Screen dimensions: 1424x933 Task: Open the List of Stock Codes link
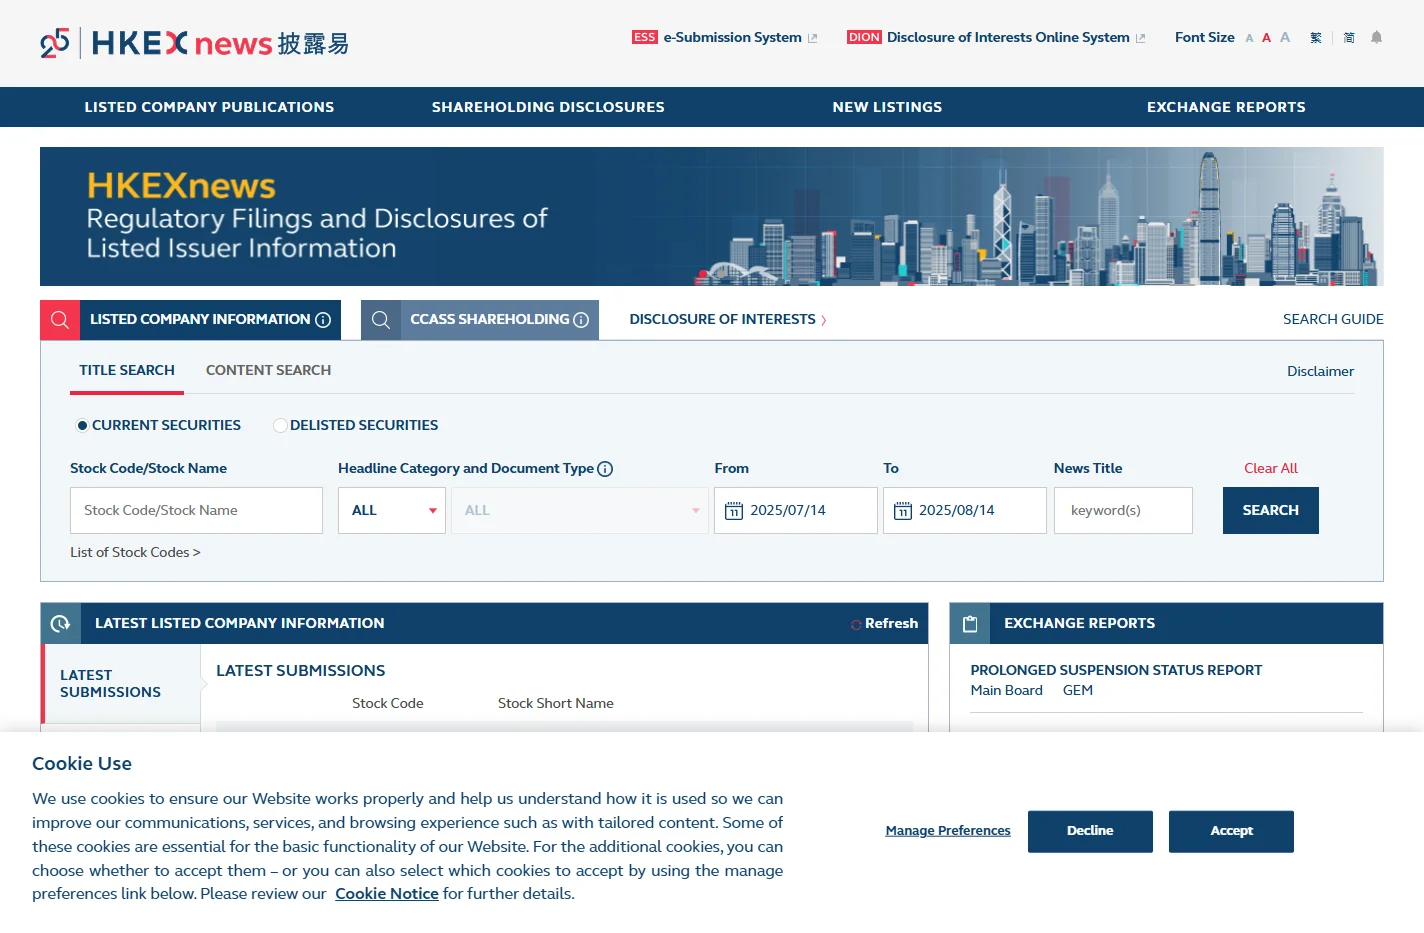[x=135, y=553]
